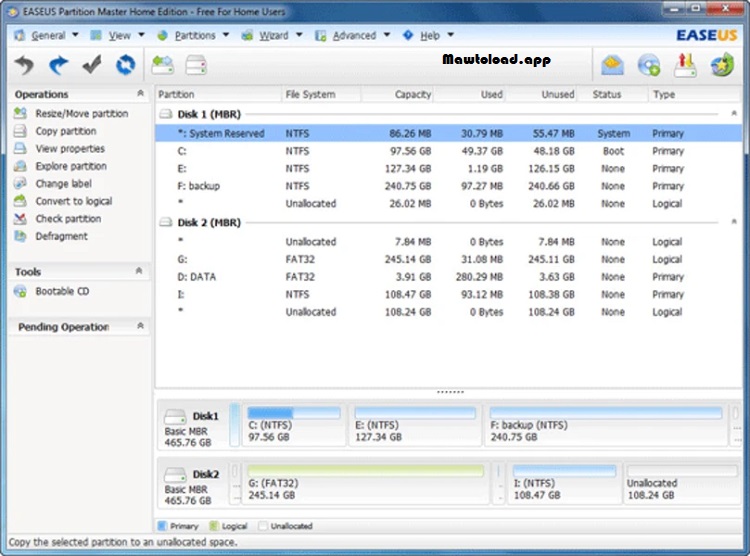This screenshot has width=750, height=556.
Task: Click the Disk 1 (MBR) drive icon in list
Action: pyautogui.click(x=165, y=114)
